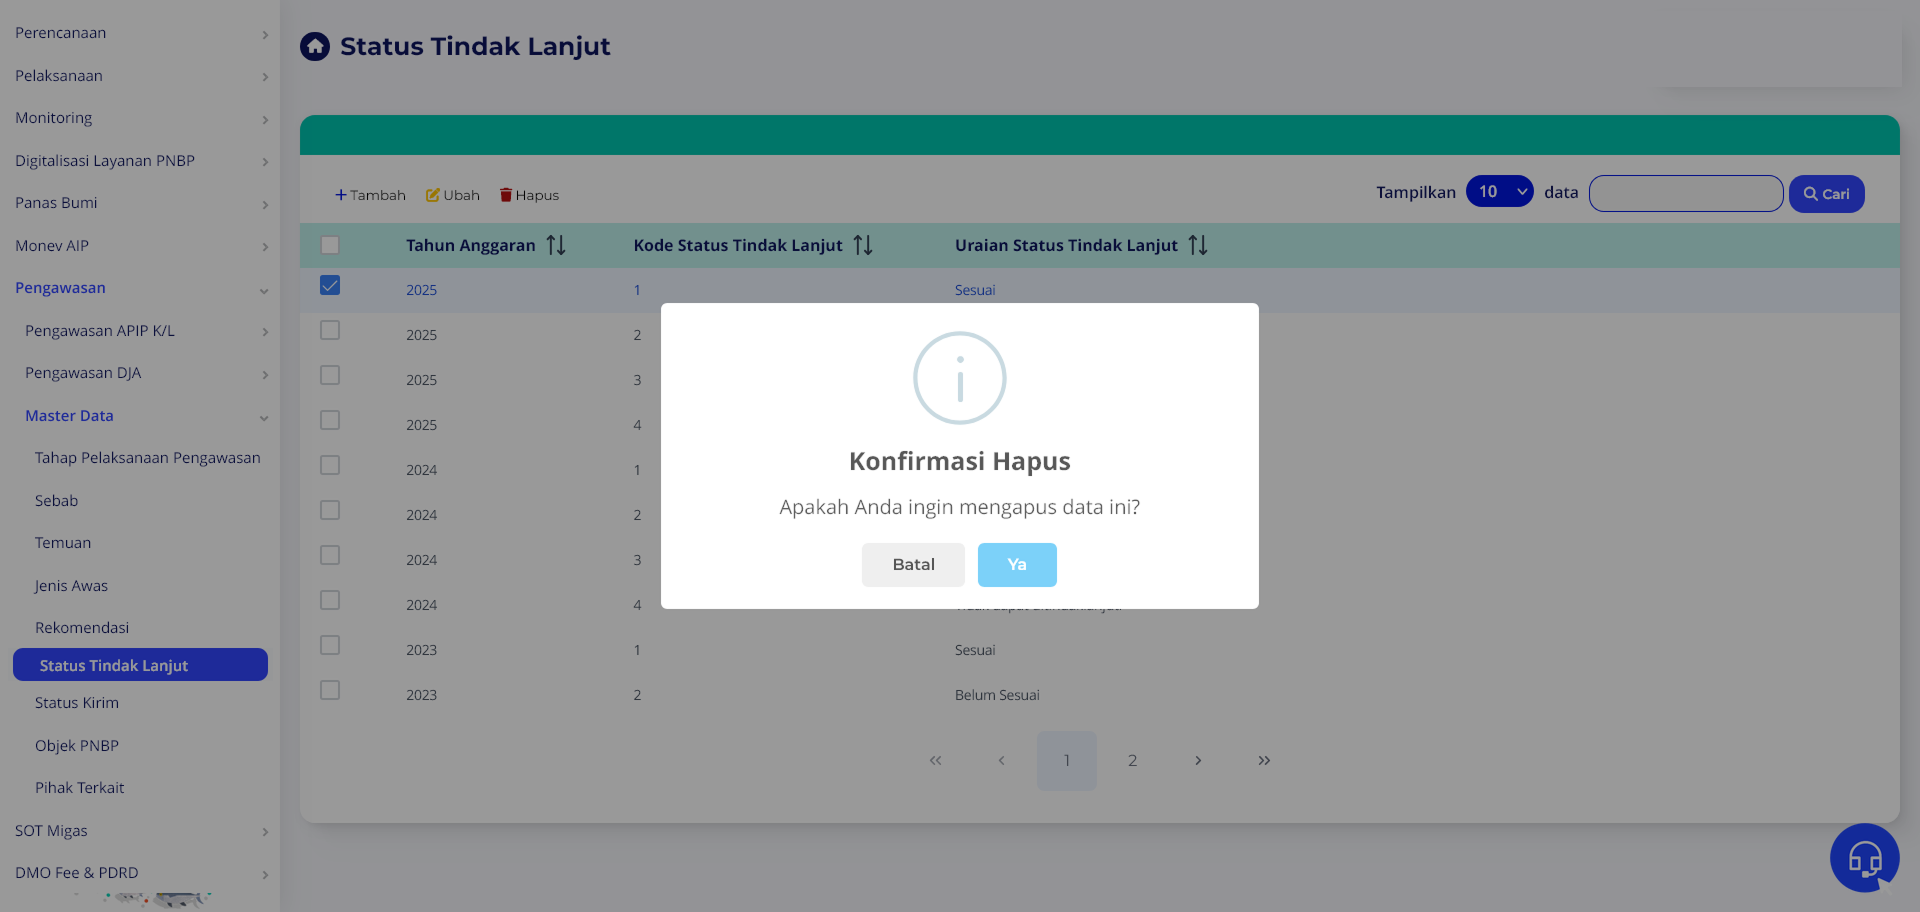Uncheck the selected 2025 row checkbox
The height and width of the screenshot is (912, 1920).
330,285
